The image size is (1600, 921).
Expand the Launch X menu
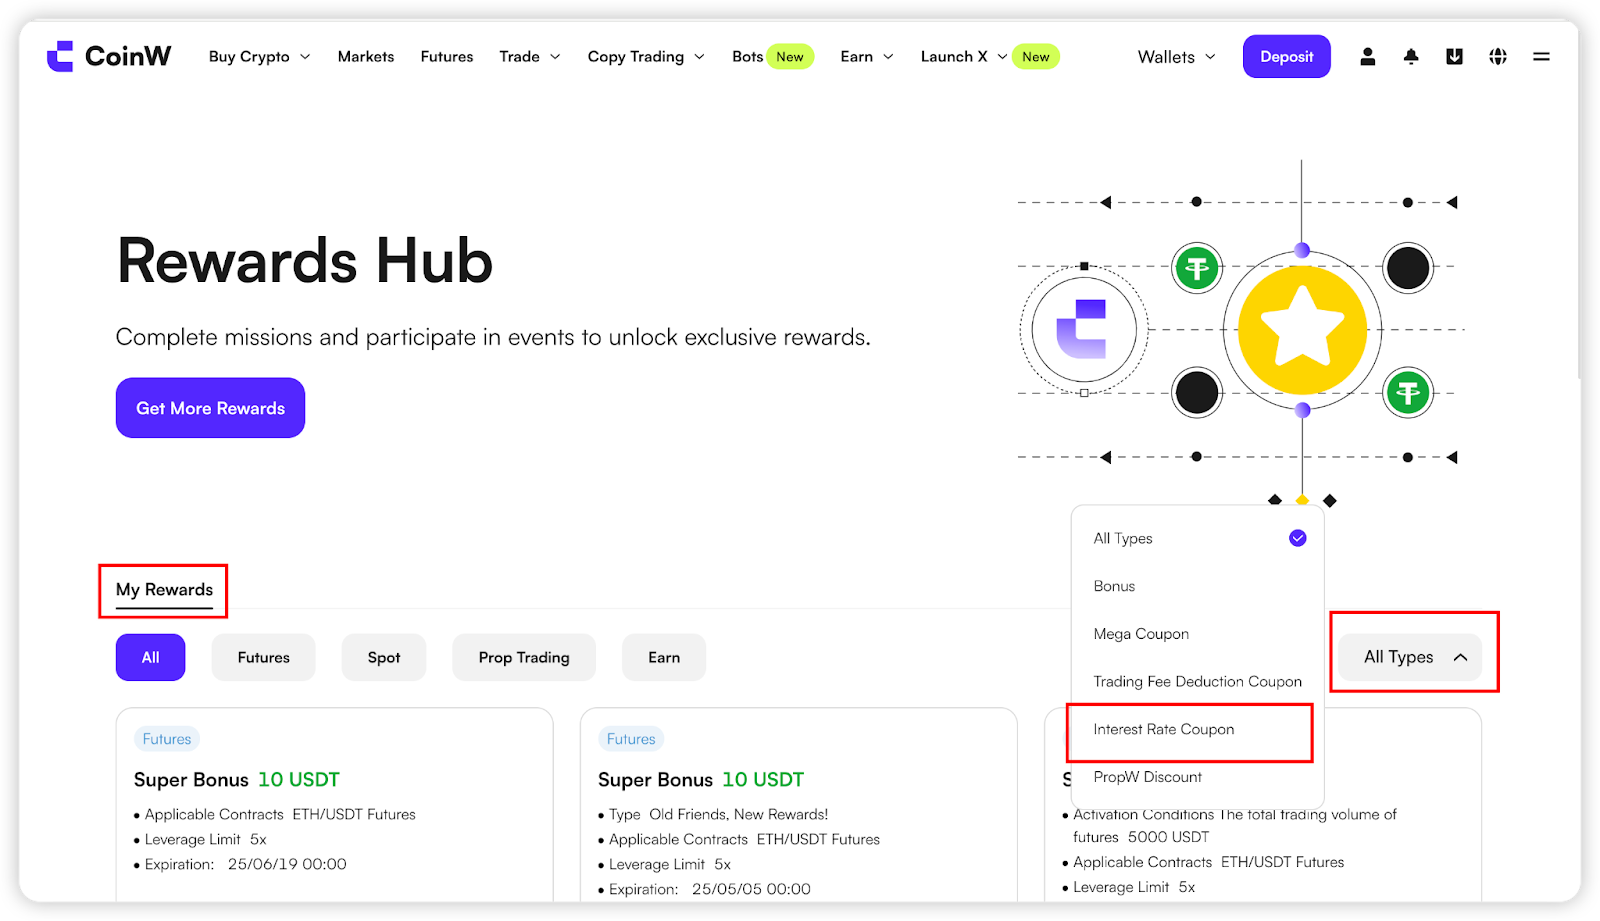(963, 57)
